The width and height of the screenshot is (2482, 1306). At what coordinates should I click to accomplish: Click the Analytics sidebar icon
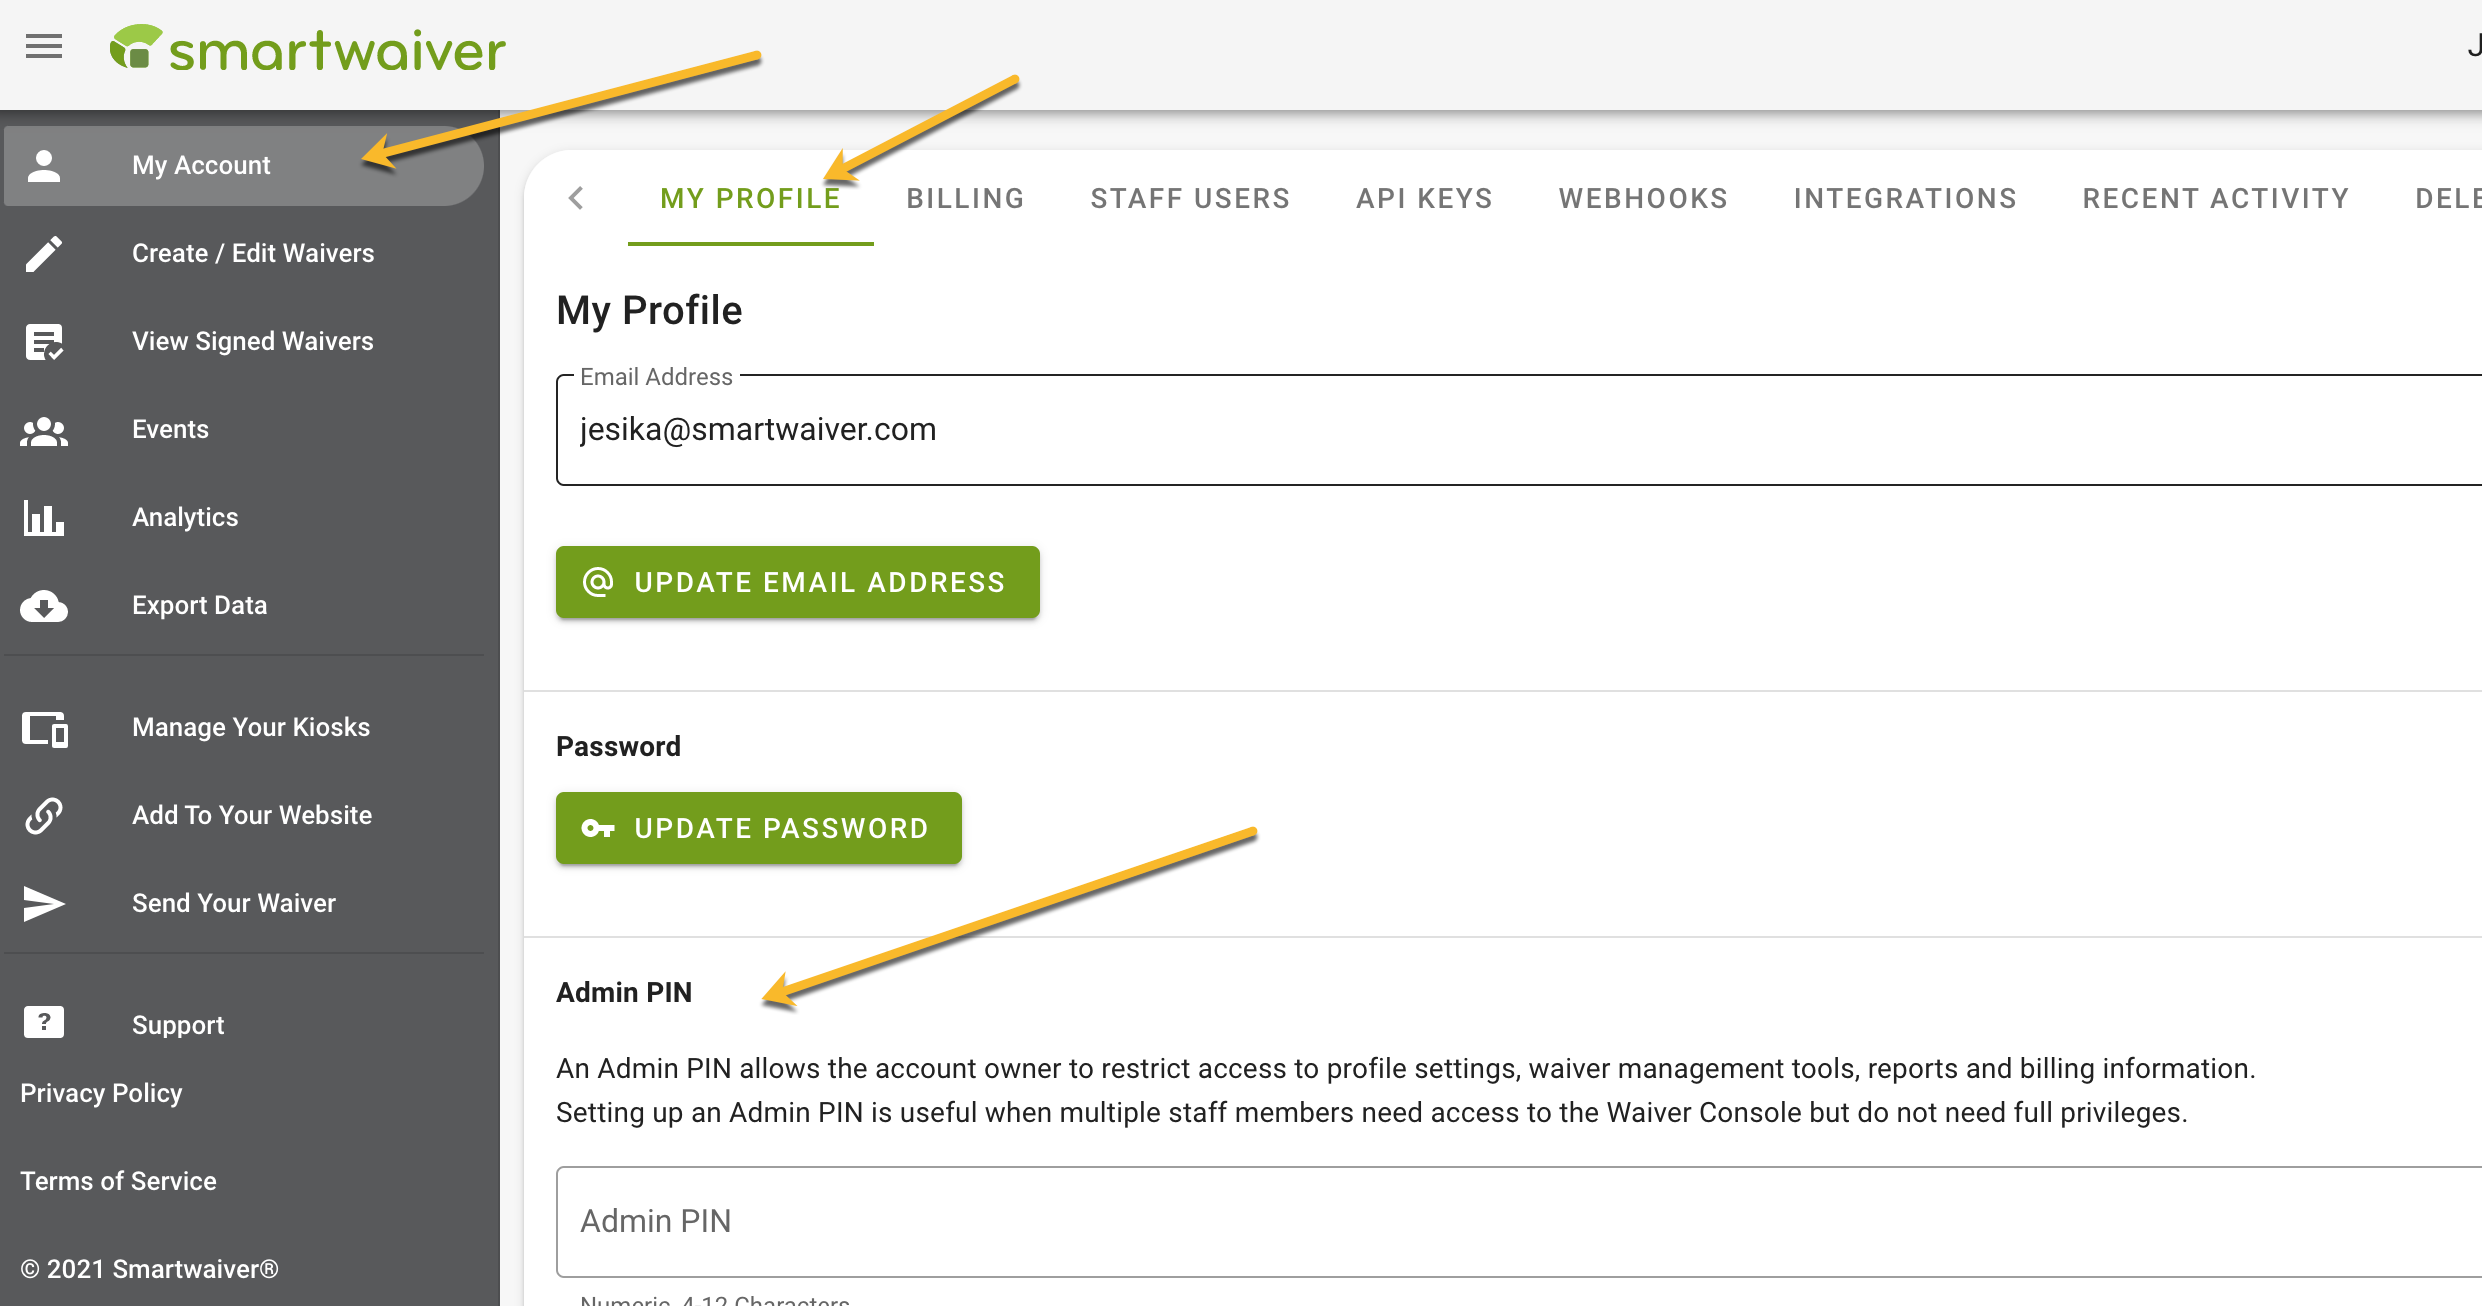point(43,517)
